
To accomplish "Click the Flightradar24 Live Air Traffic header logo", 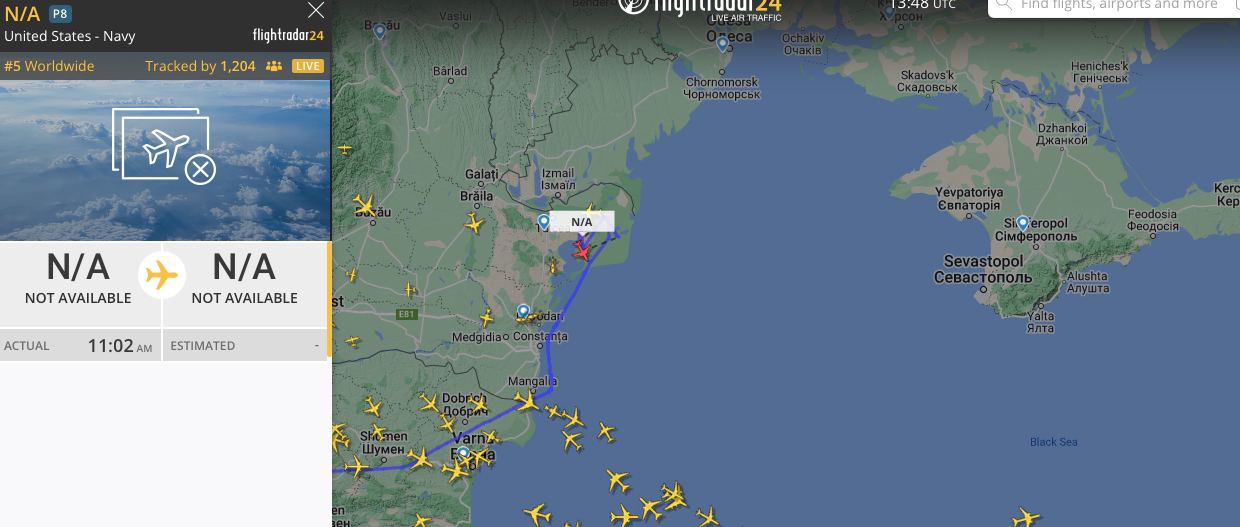I will [x=700, y=8].
